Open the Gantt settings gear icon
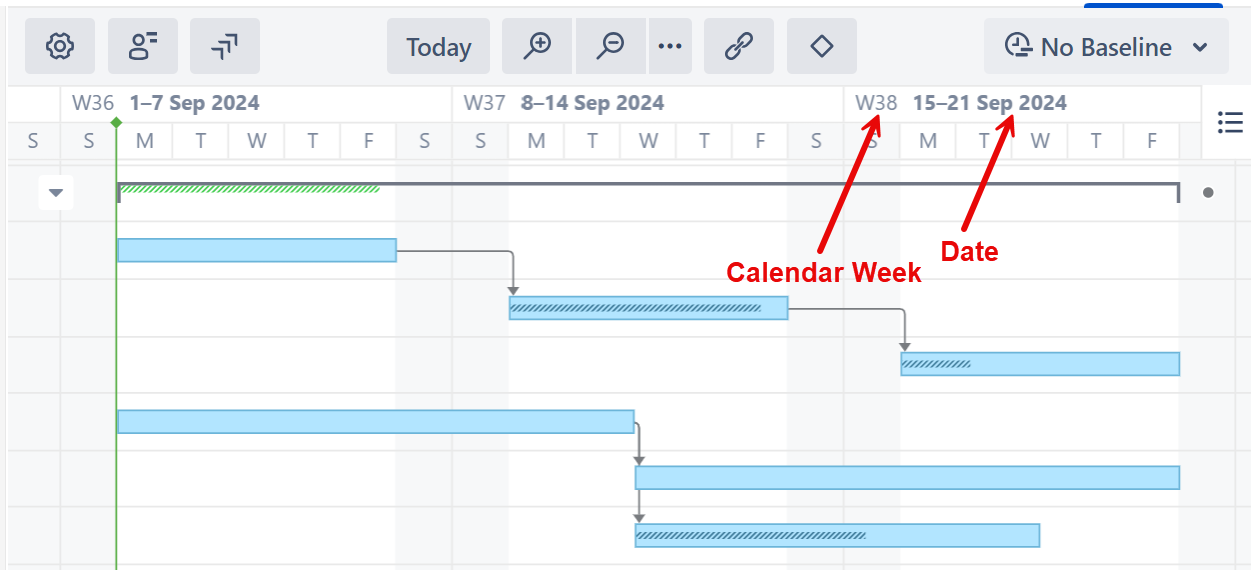The image size is (1251, 570). [60, 46]
